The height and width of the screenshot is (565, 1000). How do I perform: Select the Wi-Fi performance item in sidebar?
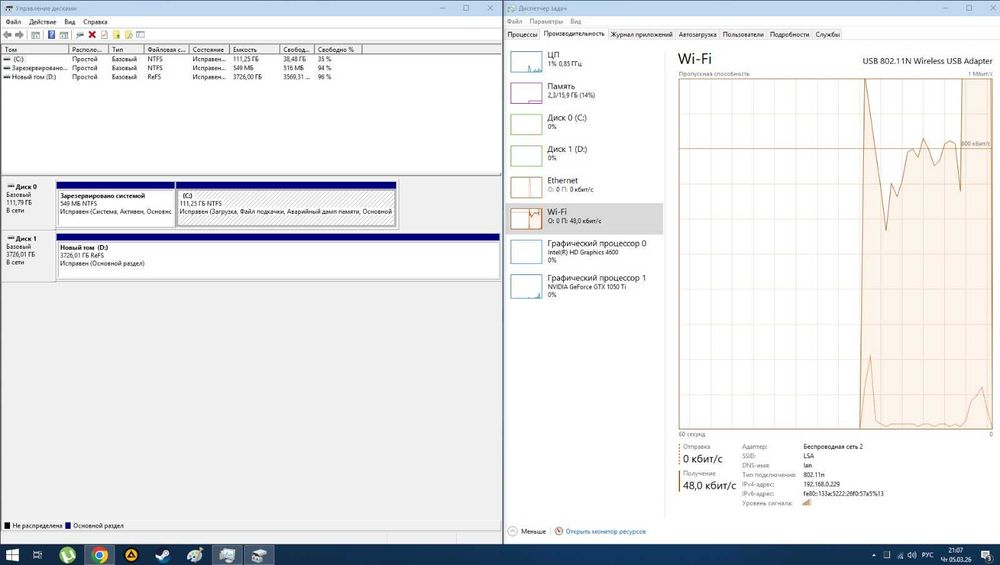click(x=584, y=218)
